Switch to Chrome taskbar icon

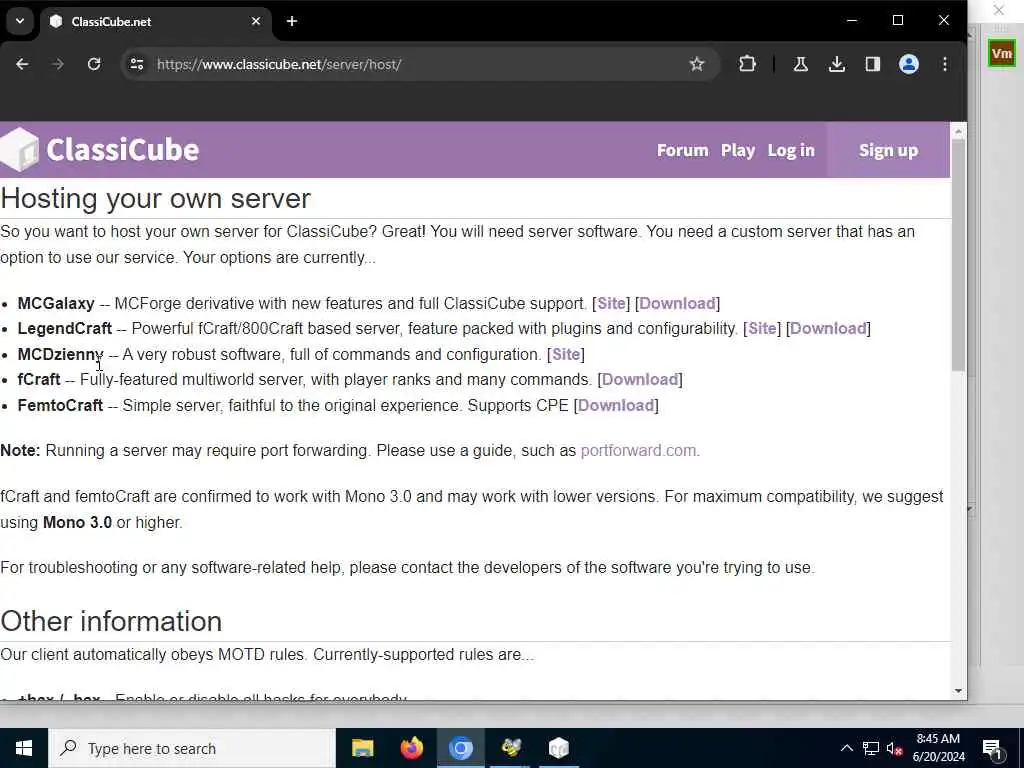point(460,748)
